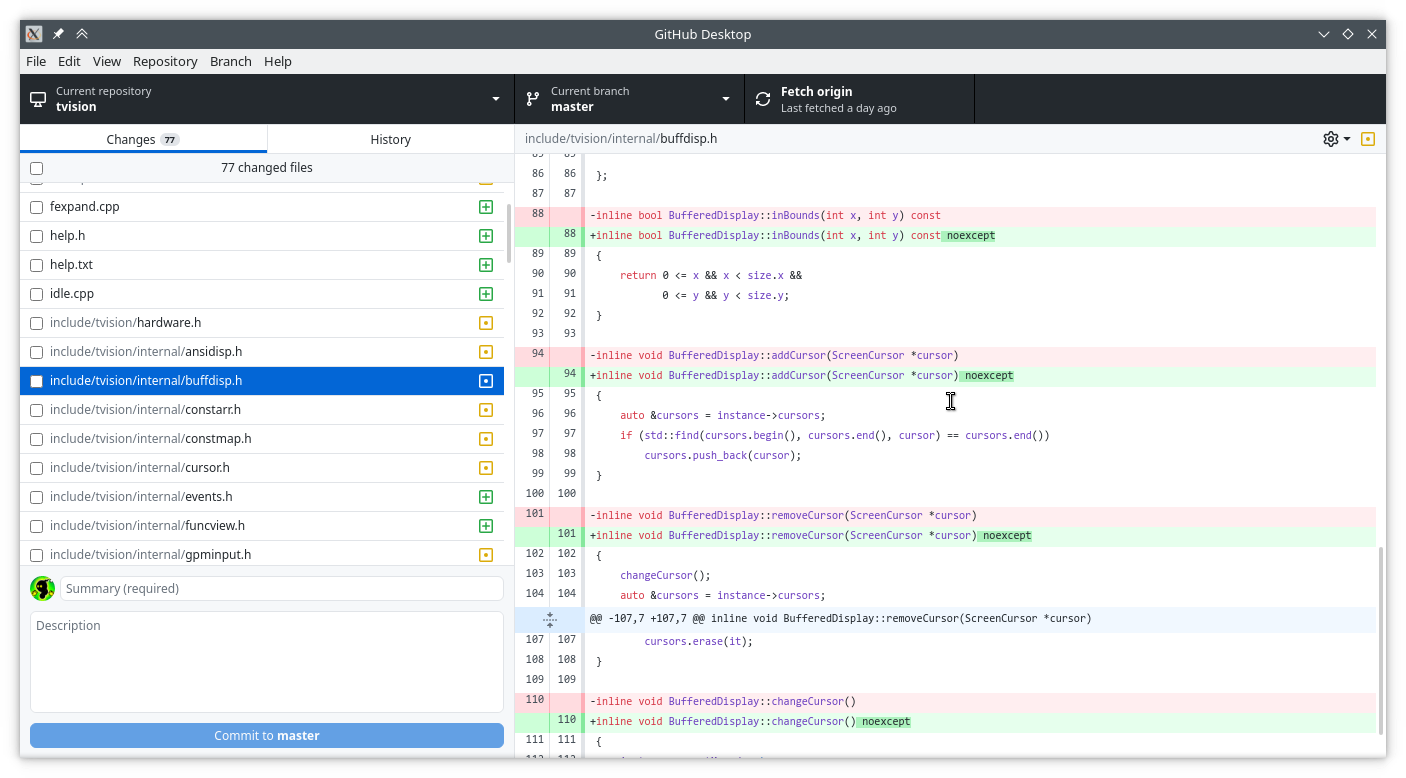Click the added status icon beside funcview.h

[486, 526]
